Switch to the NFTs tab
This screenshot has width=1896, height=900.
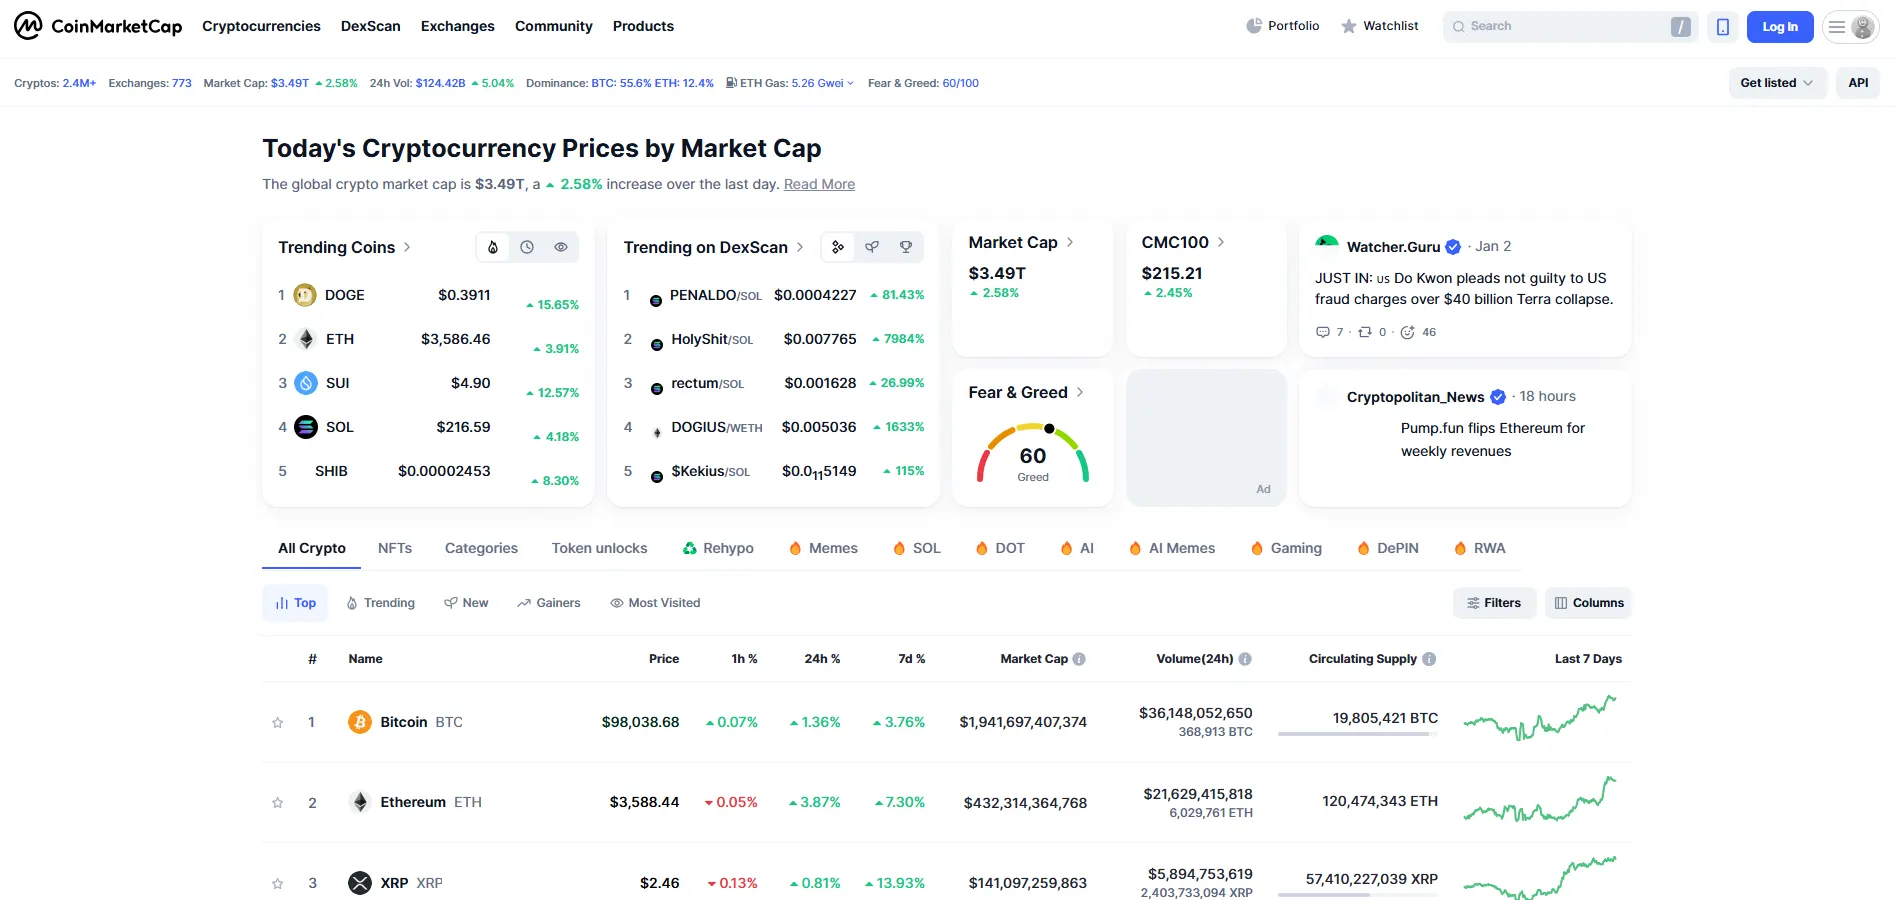click(395, 548)
